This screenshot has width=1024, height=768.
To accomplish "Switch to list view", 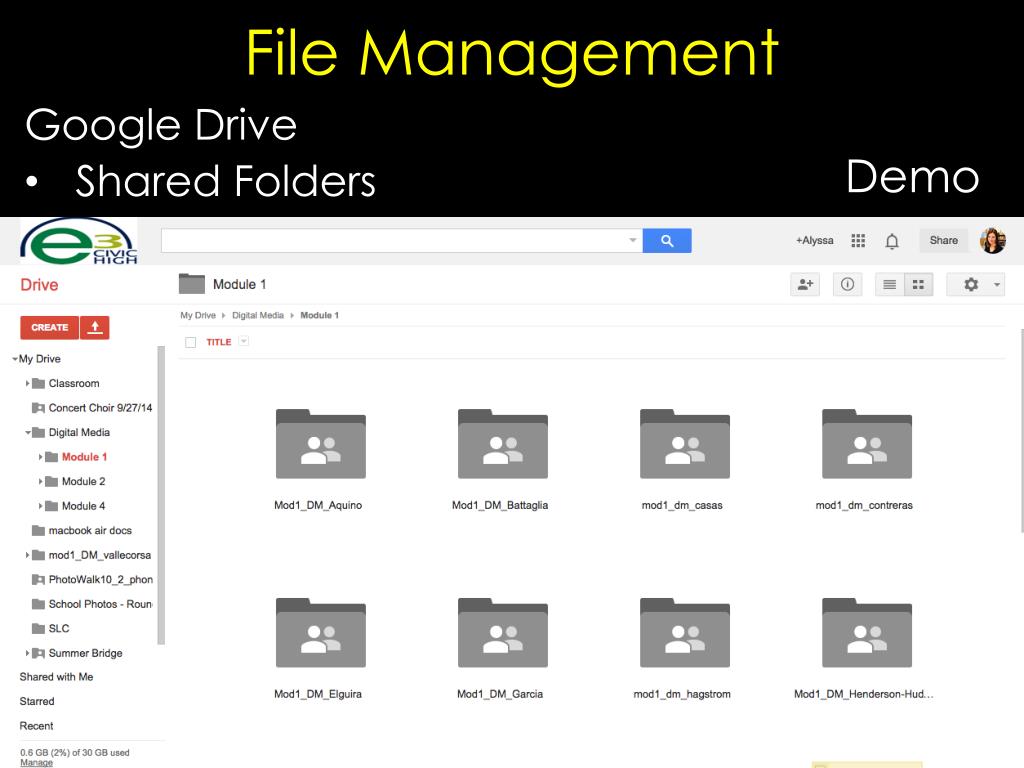I will point(889,284).
